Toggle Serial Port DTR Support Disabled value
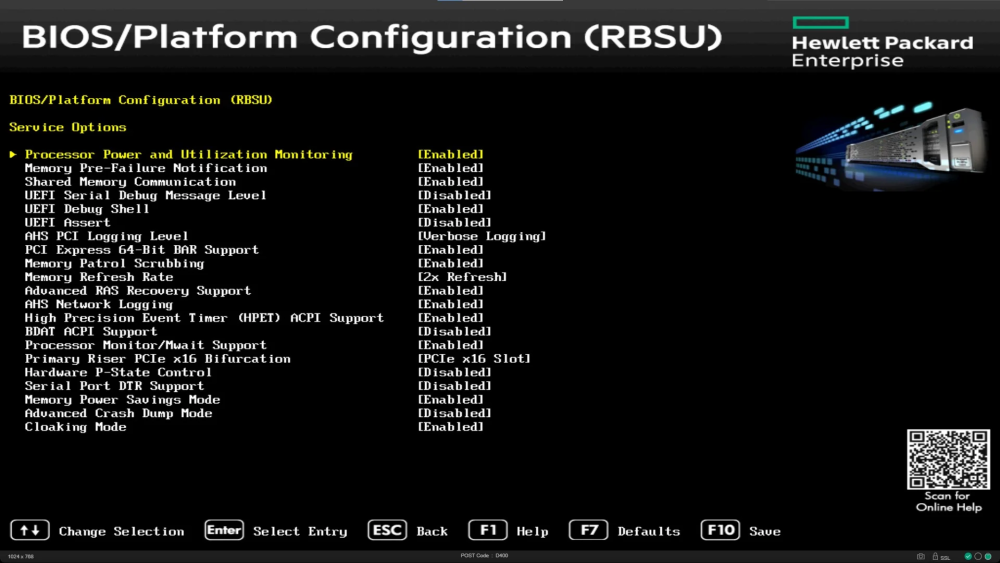This screenshot has width=1000, height=563. pyautogui.click(x=455, y=386)
